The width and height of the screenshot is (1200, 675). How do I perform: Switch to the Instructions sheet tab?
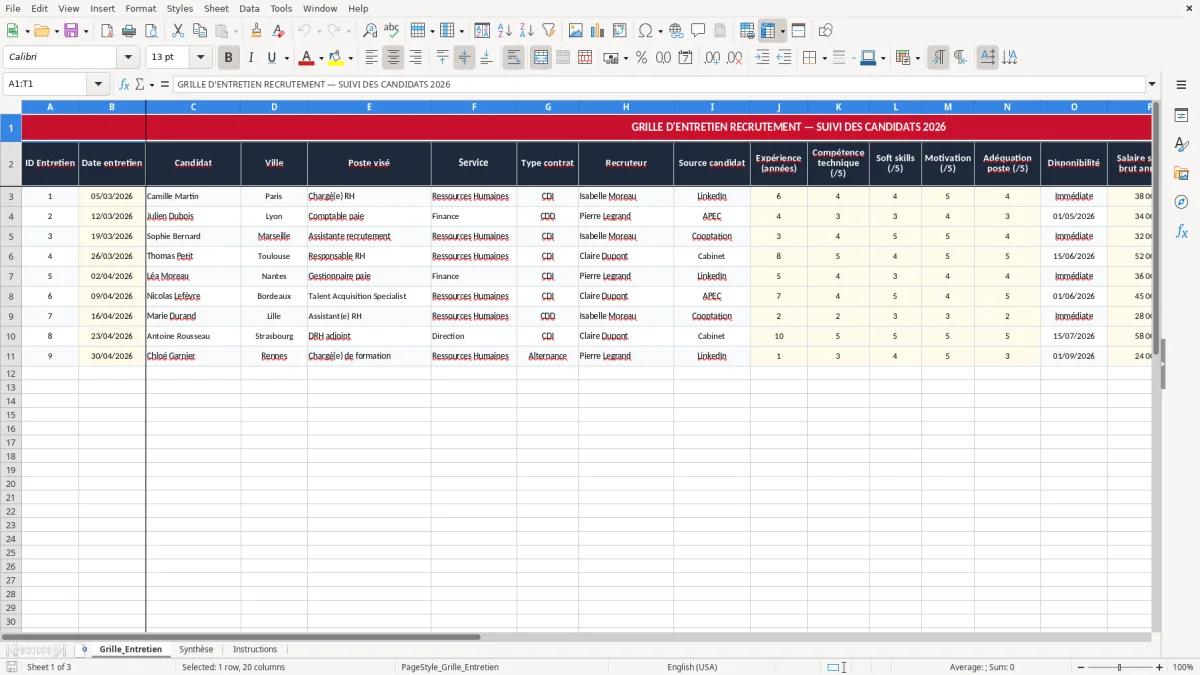coord(255,649)
